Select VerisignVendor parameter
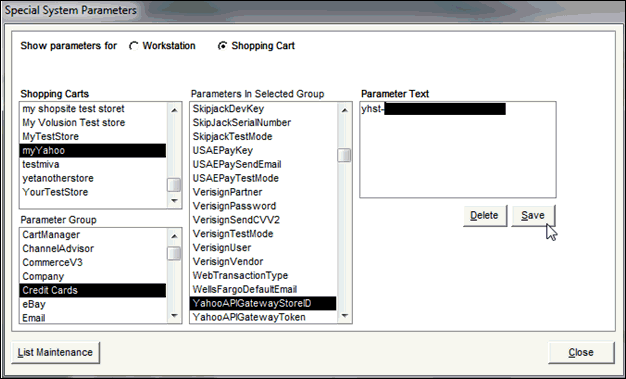Image resolution: width=626 pixels, height=379 pixels. click(x=263, y=262)
